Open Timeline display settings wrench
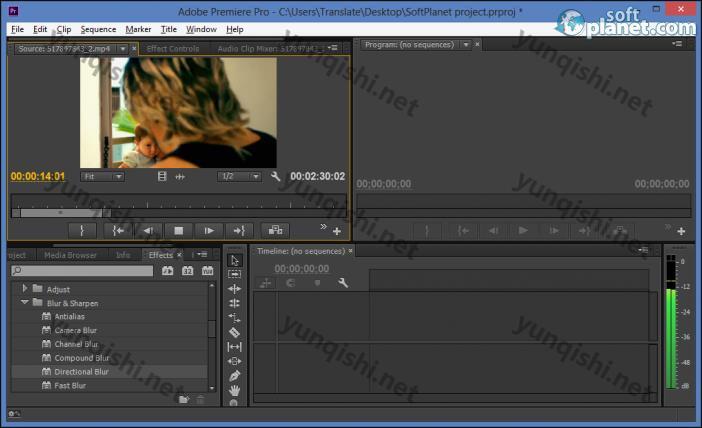 click(343, 283)
